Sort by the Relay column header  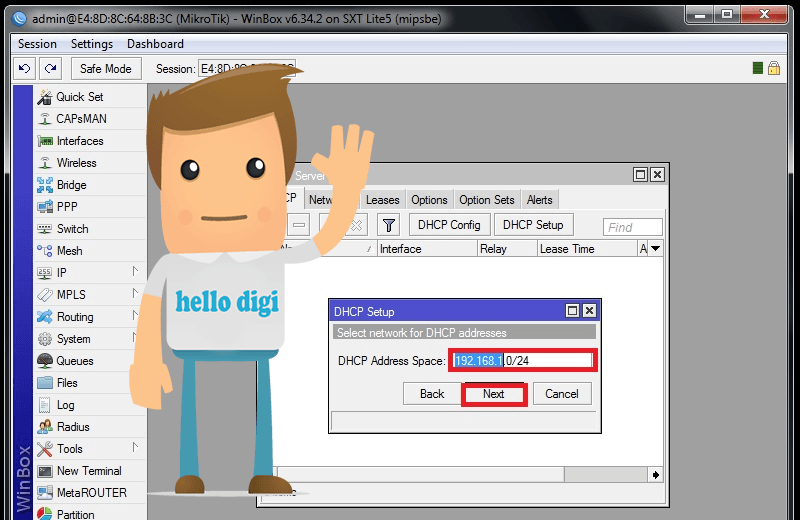pos(507,249)
